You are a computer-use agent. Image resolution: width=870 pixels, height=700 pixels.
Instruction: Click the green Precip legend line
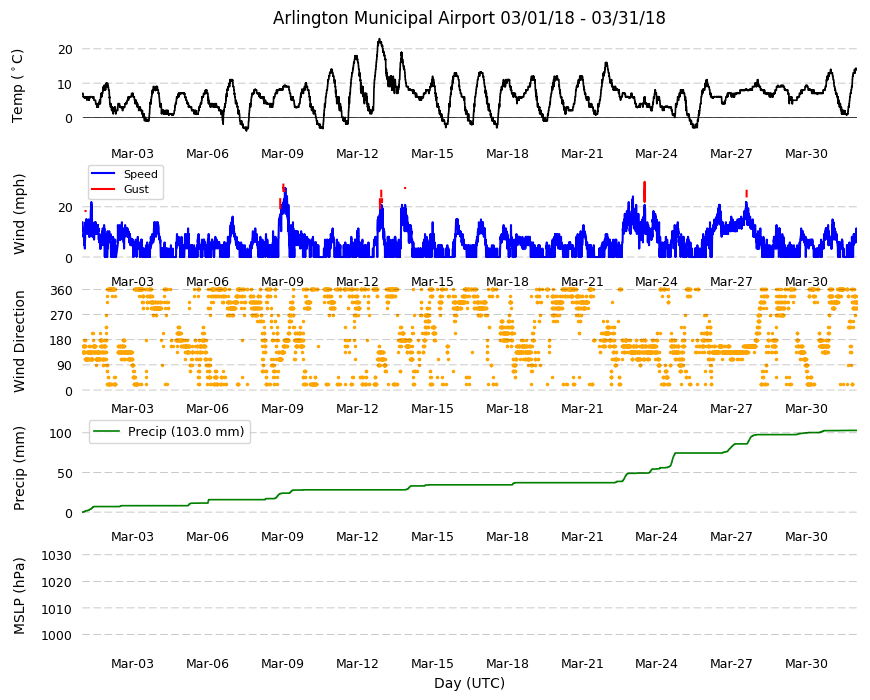[x=107, y=432]
